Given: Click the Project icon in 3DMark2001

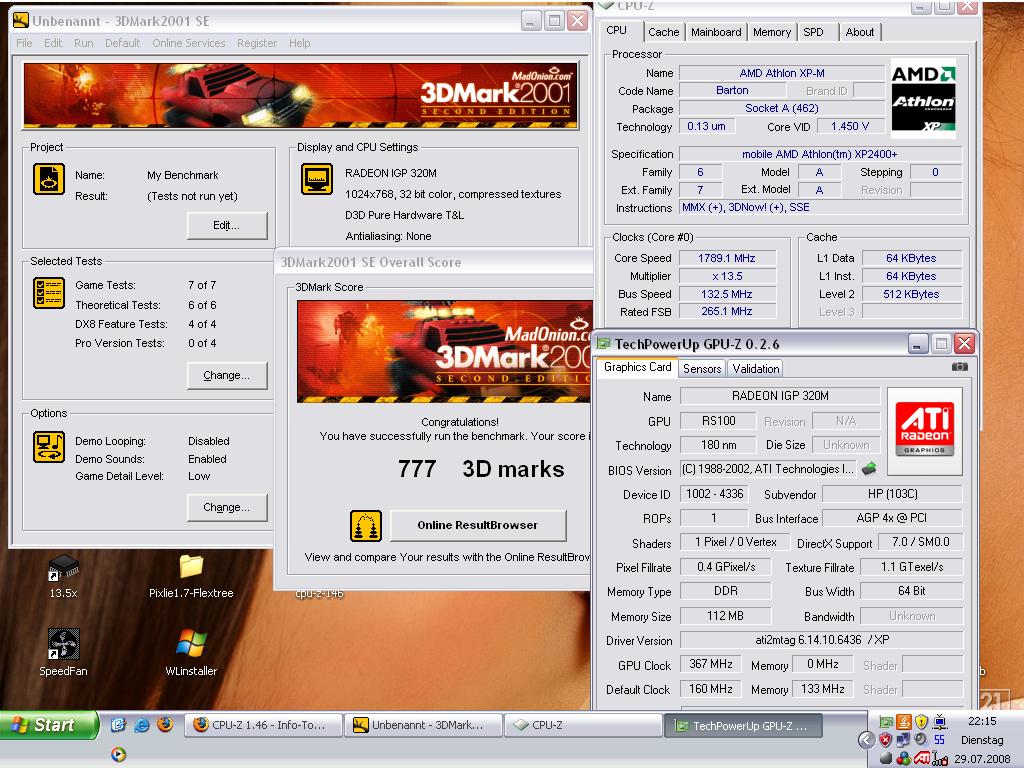Looking at the screenshot, I should point(49,179).
